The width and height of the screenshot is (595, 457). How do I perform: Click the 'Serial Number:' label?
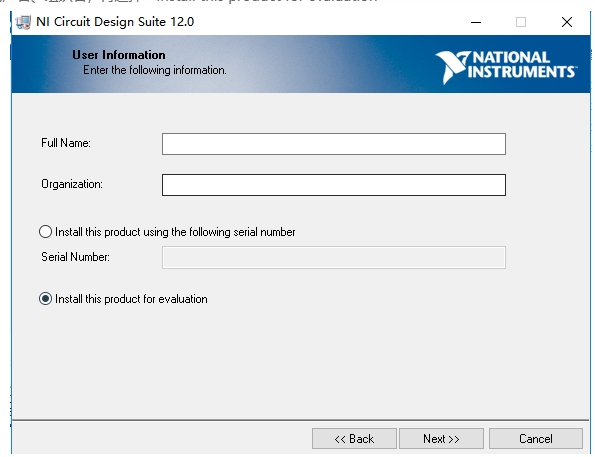pyautogui.click(x=76, y=257)
